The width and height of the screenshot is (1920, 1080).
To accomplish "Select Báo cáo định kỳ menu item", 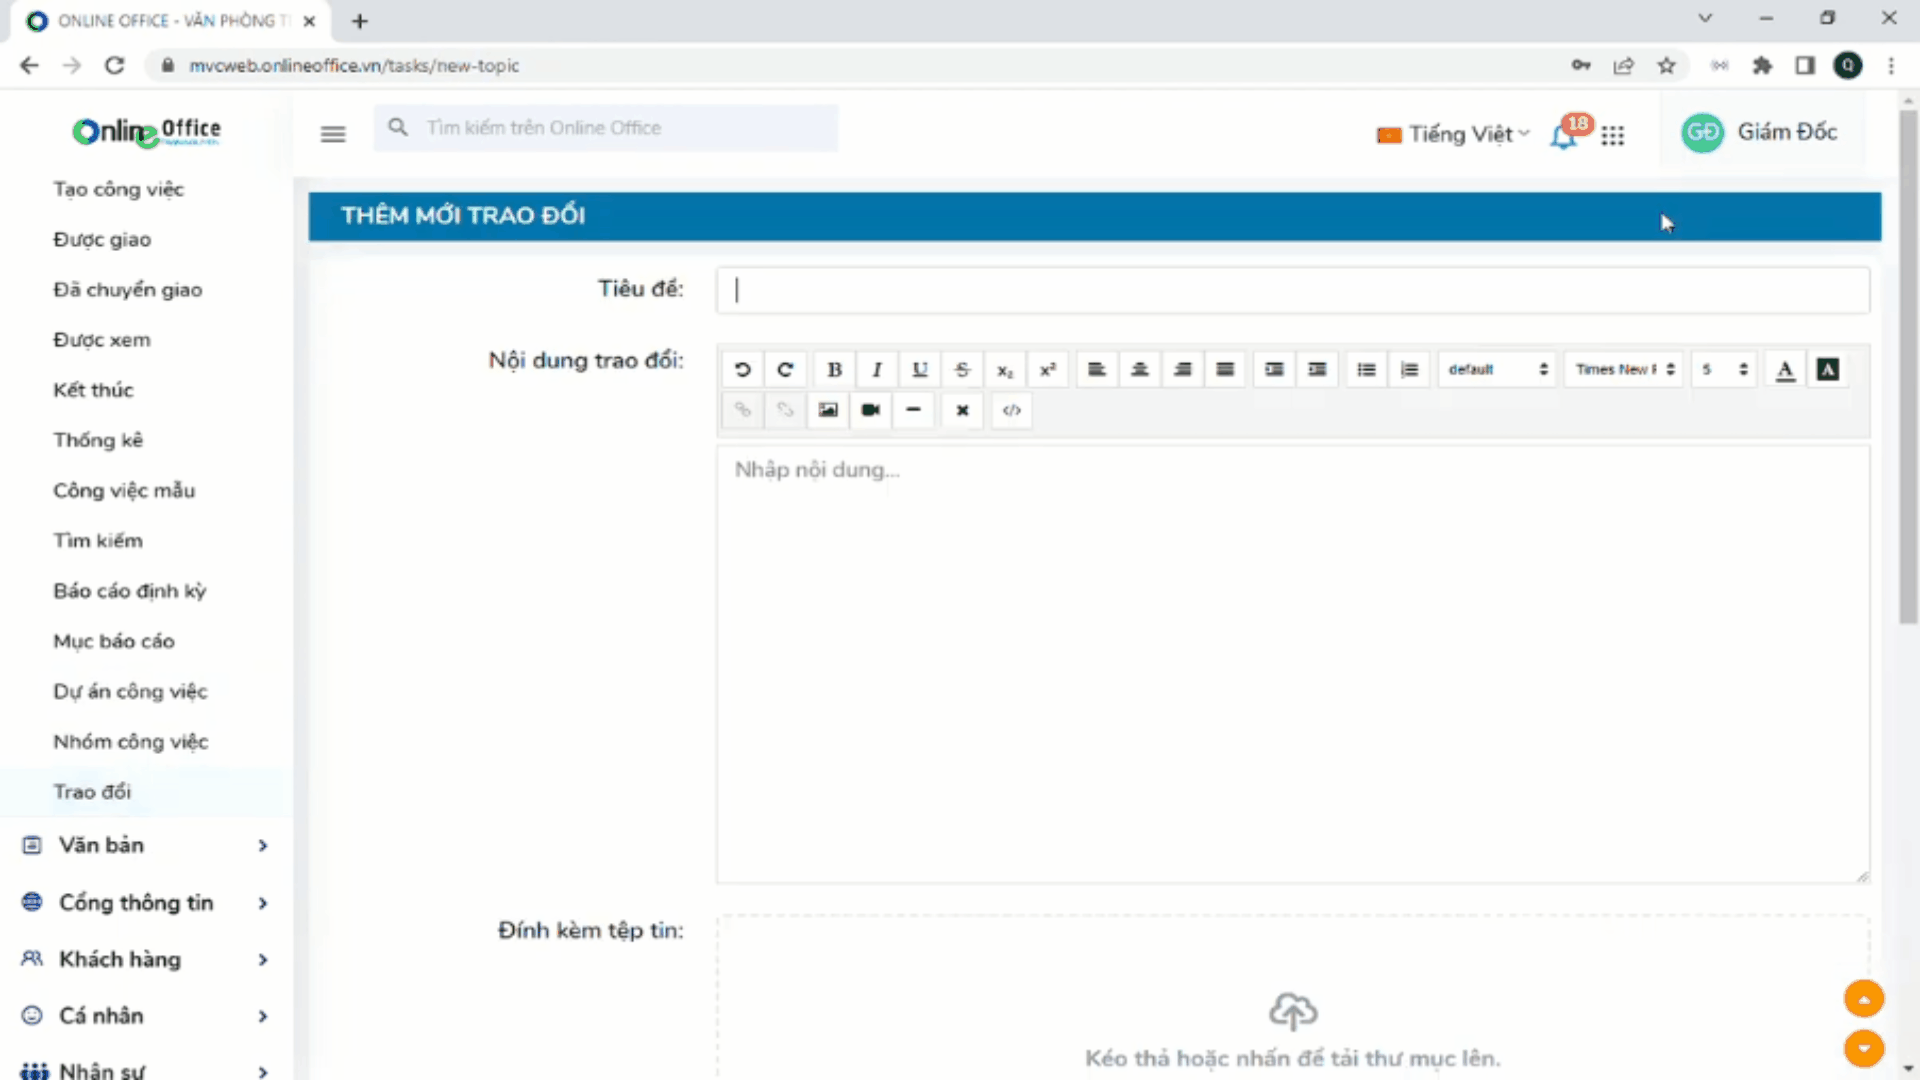I will 129,591.
